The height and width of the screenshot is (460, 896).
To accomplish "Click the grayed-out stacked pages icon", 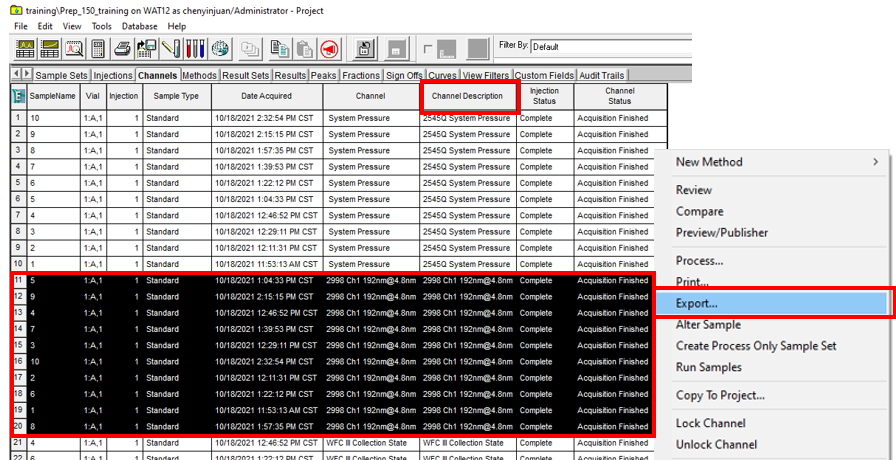I will click(x=249, y=49).
